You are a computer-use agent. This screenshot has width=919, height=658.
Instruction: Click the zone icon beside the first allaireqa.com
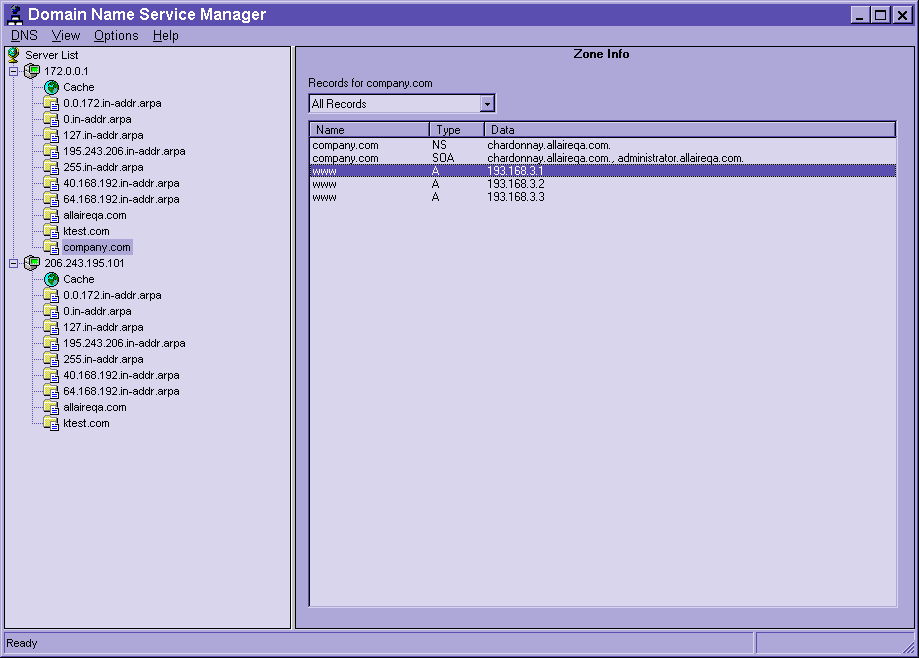coord(51,215)
